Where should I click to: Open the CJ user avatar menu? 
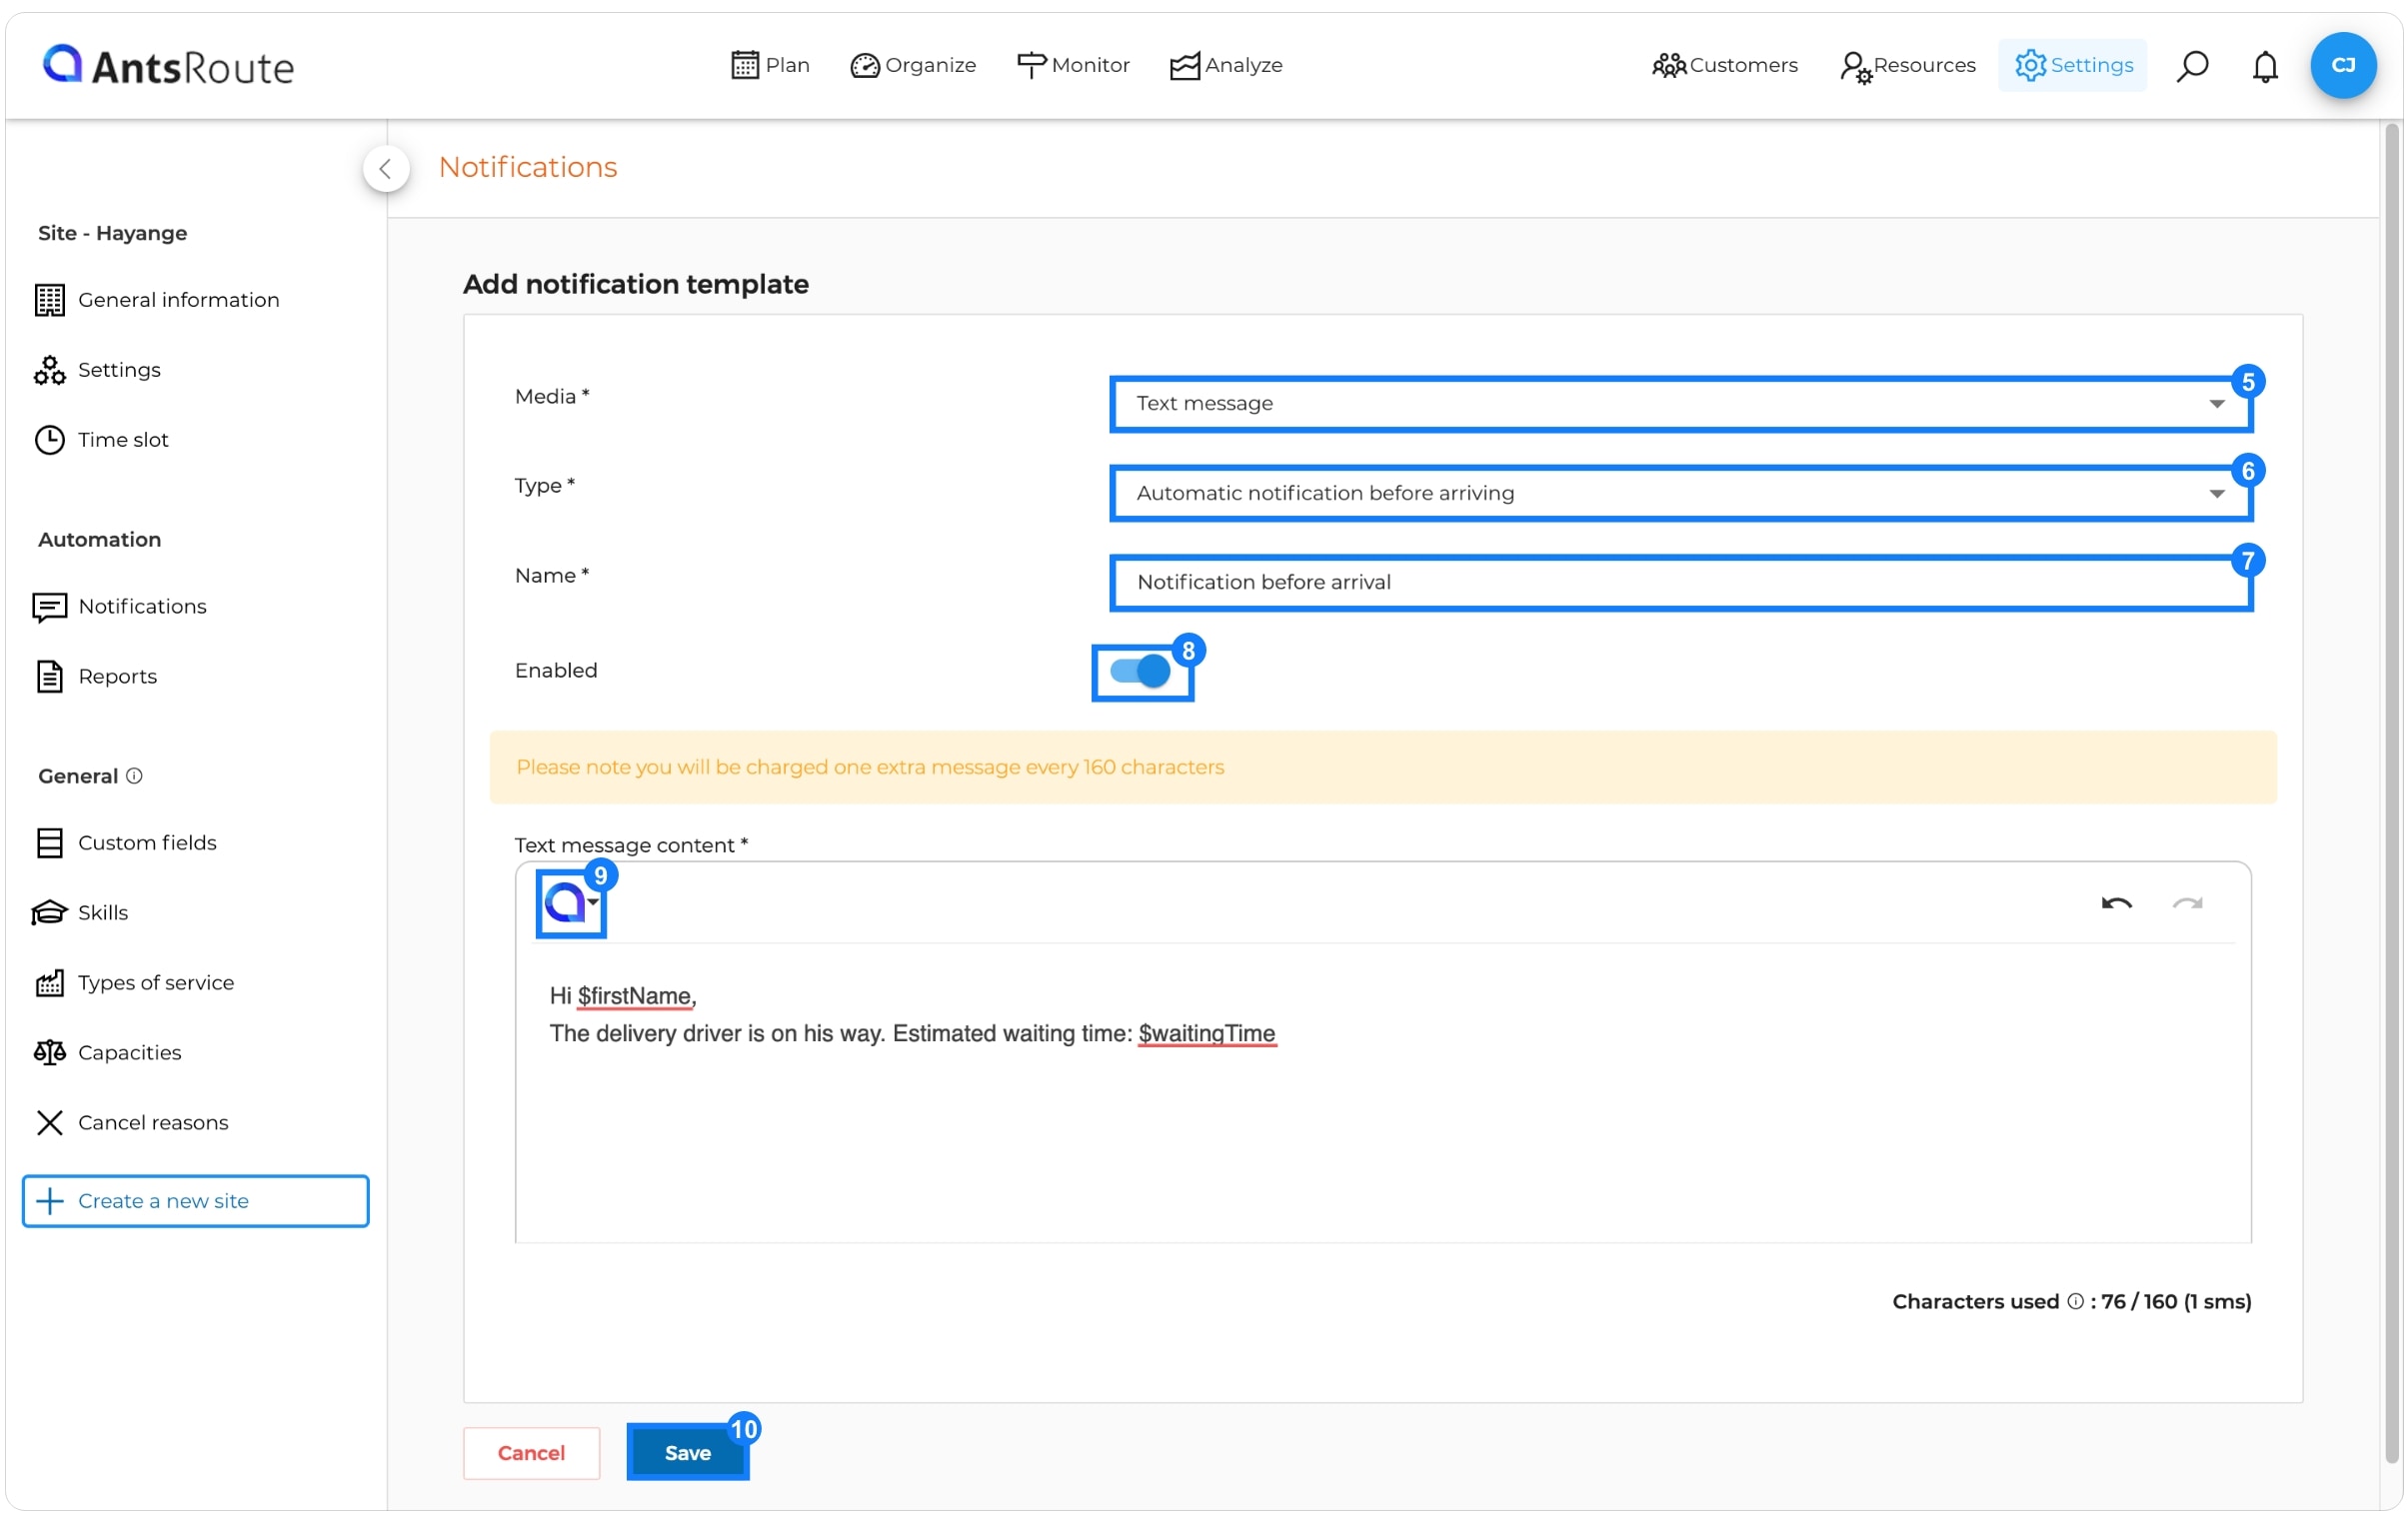[x=2342, y=65]
